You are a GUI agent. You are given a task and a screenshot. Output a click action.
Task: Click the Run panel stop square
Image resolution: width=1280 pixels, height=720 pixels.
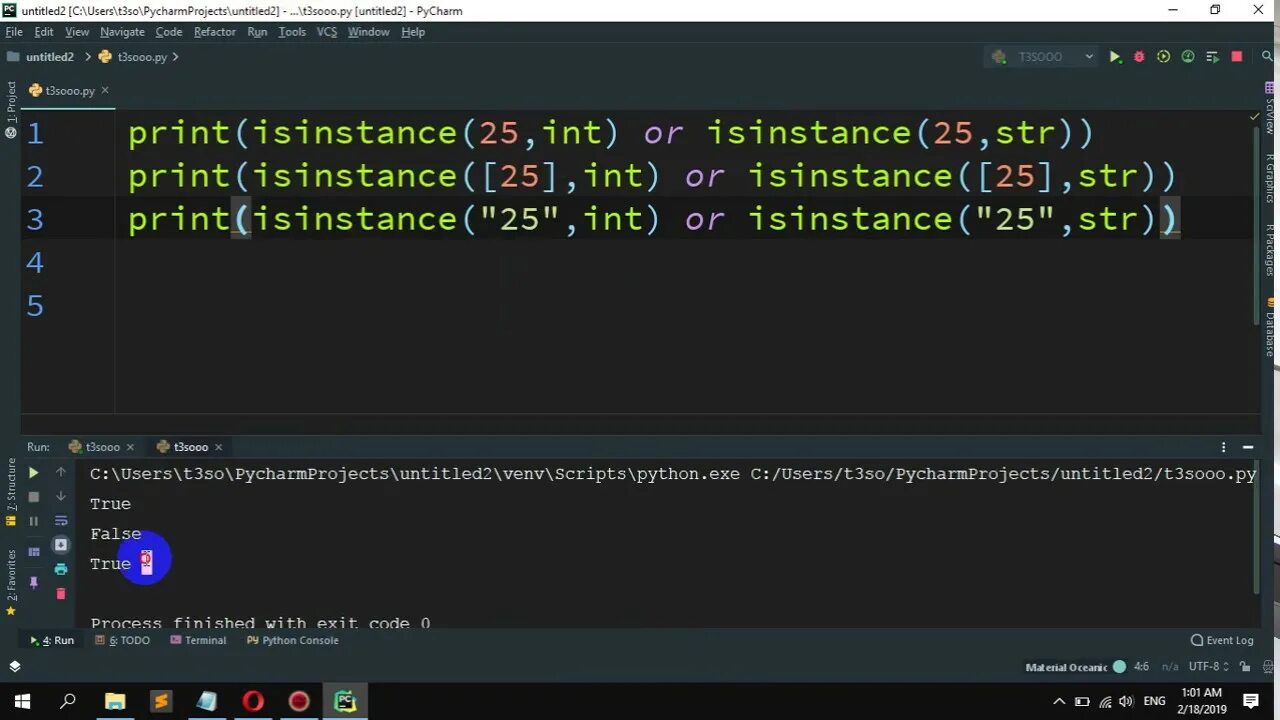tap(33, 496)
